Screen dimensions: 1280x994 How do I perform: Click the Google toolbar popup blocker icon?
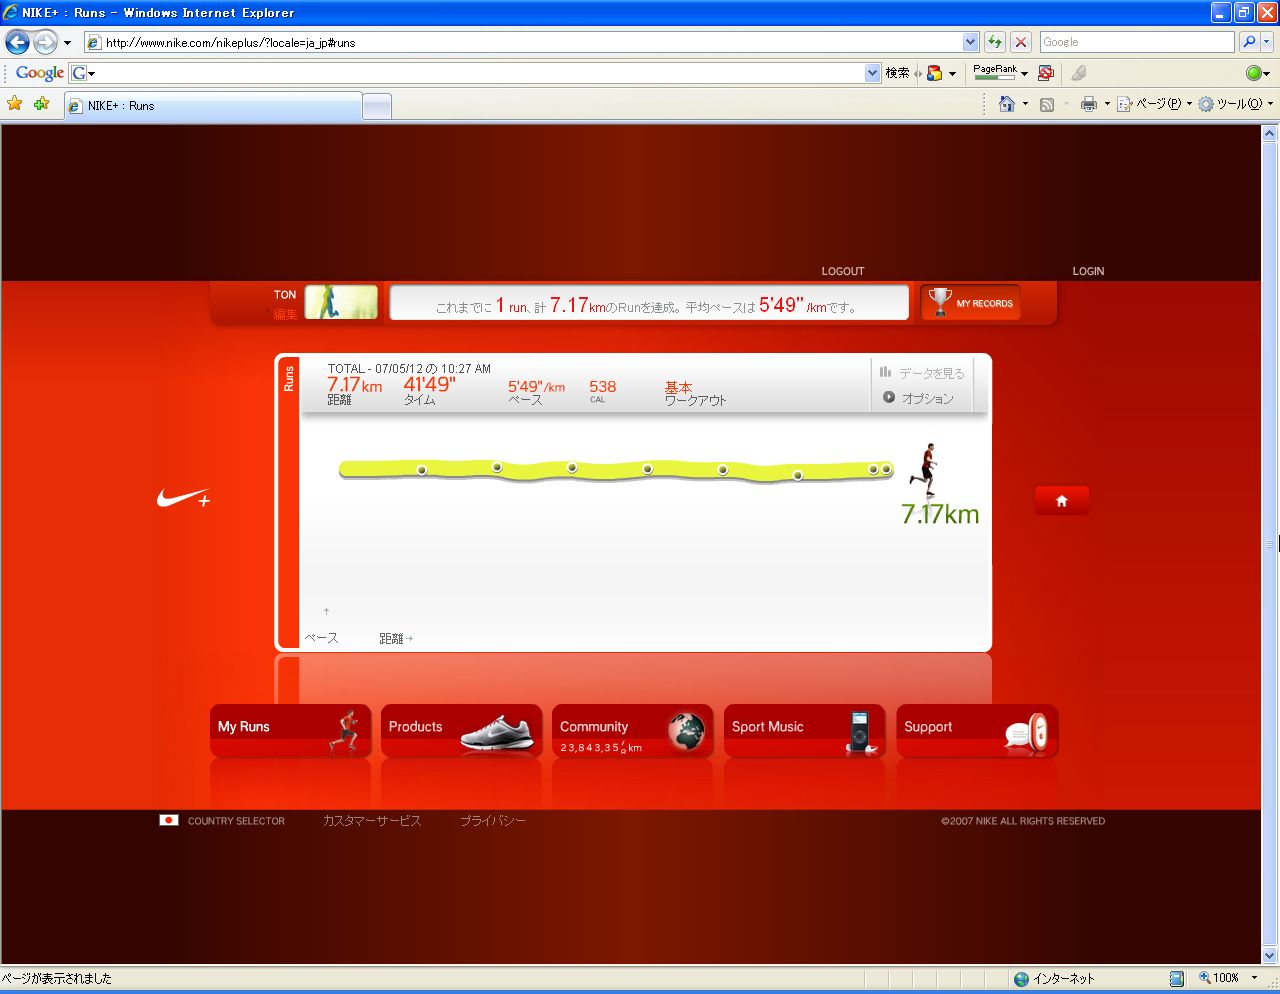click(x=1046, y=73)
